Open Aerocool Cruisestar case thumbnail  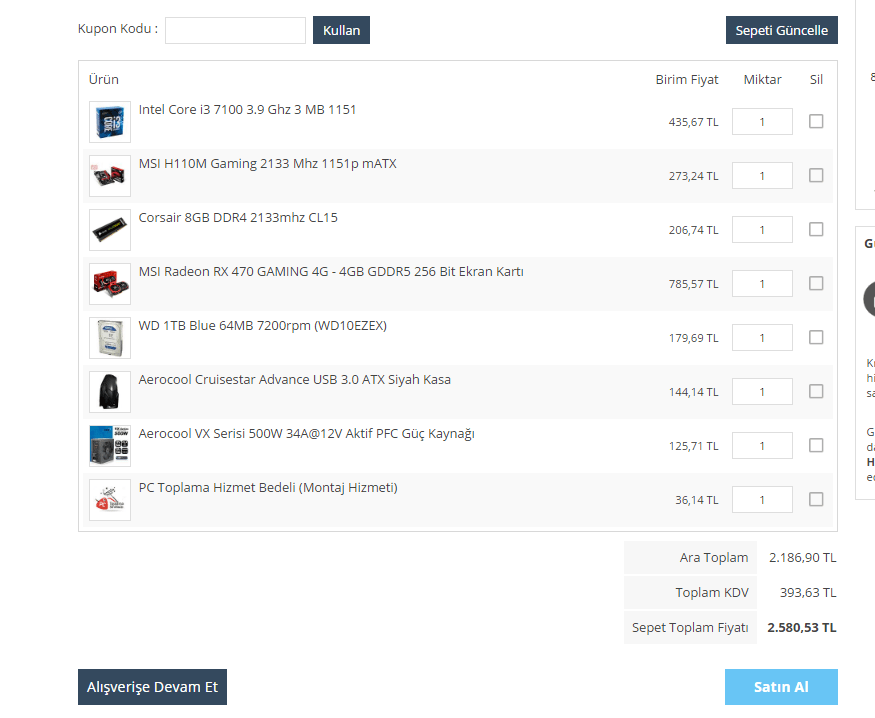pyautogui.click(x=110, y=392)
